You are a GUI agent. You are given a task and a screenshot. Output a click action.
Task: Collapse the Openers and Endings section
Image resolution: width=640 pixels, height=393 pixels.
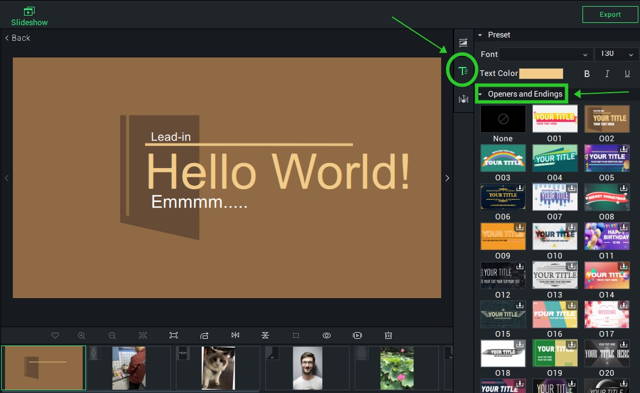pos(480,94)
